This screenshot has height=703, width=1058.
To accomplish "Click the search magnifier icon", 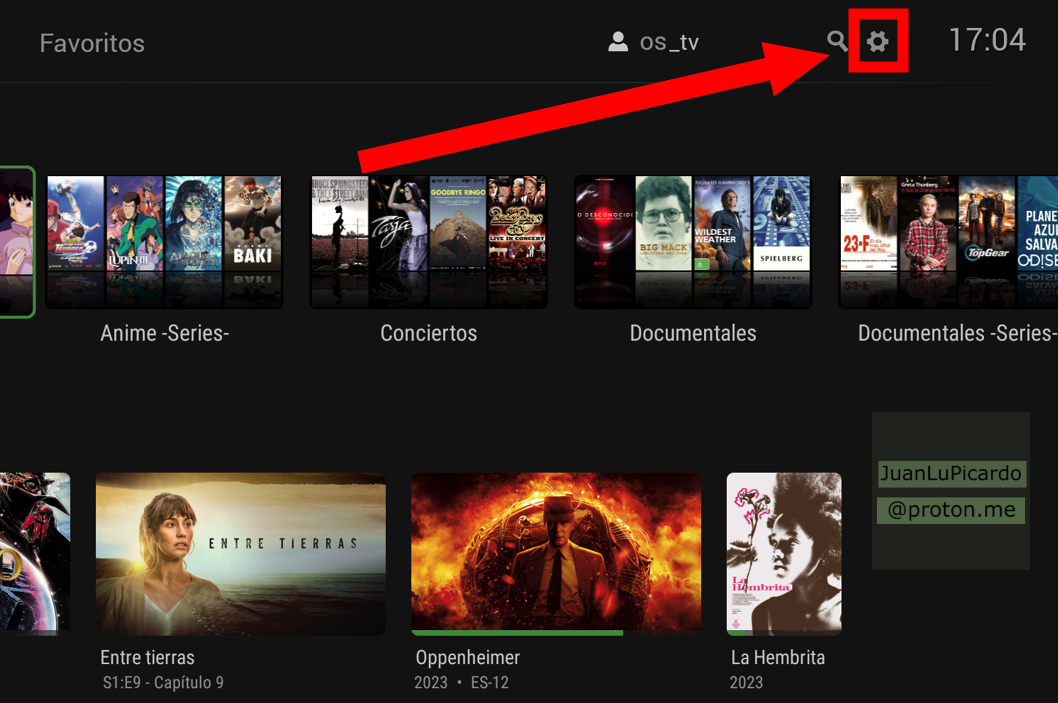I will pyautogui.click(x=837, y=41).
